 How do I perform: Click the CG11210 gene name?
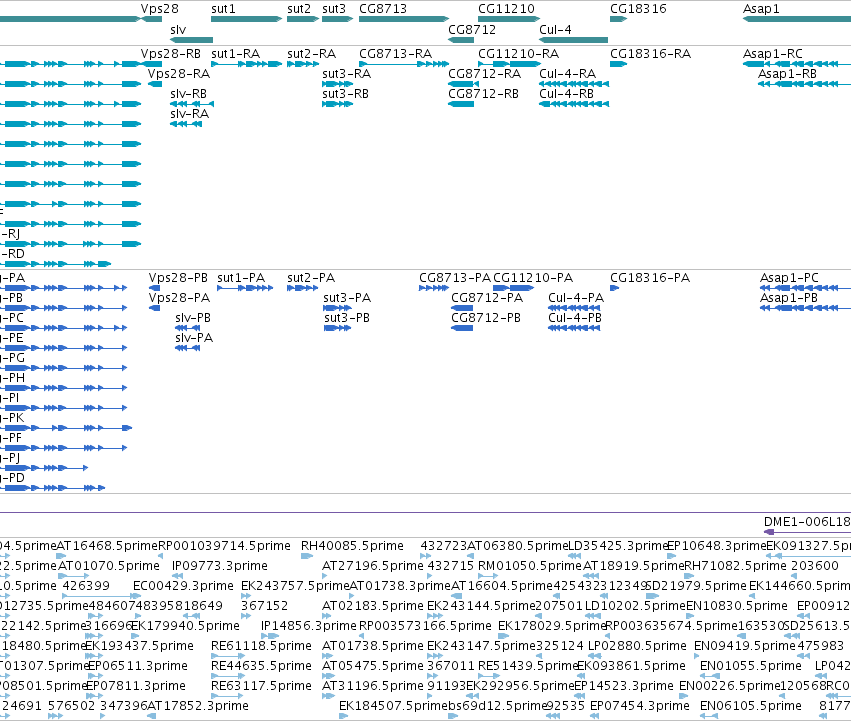[506, 9]
